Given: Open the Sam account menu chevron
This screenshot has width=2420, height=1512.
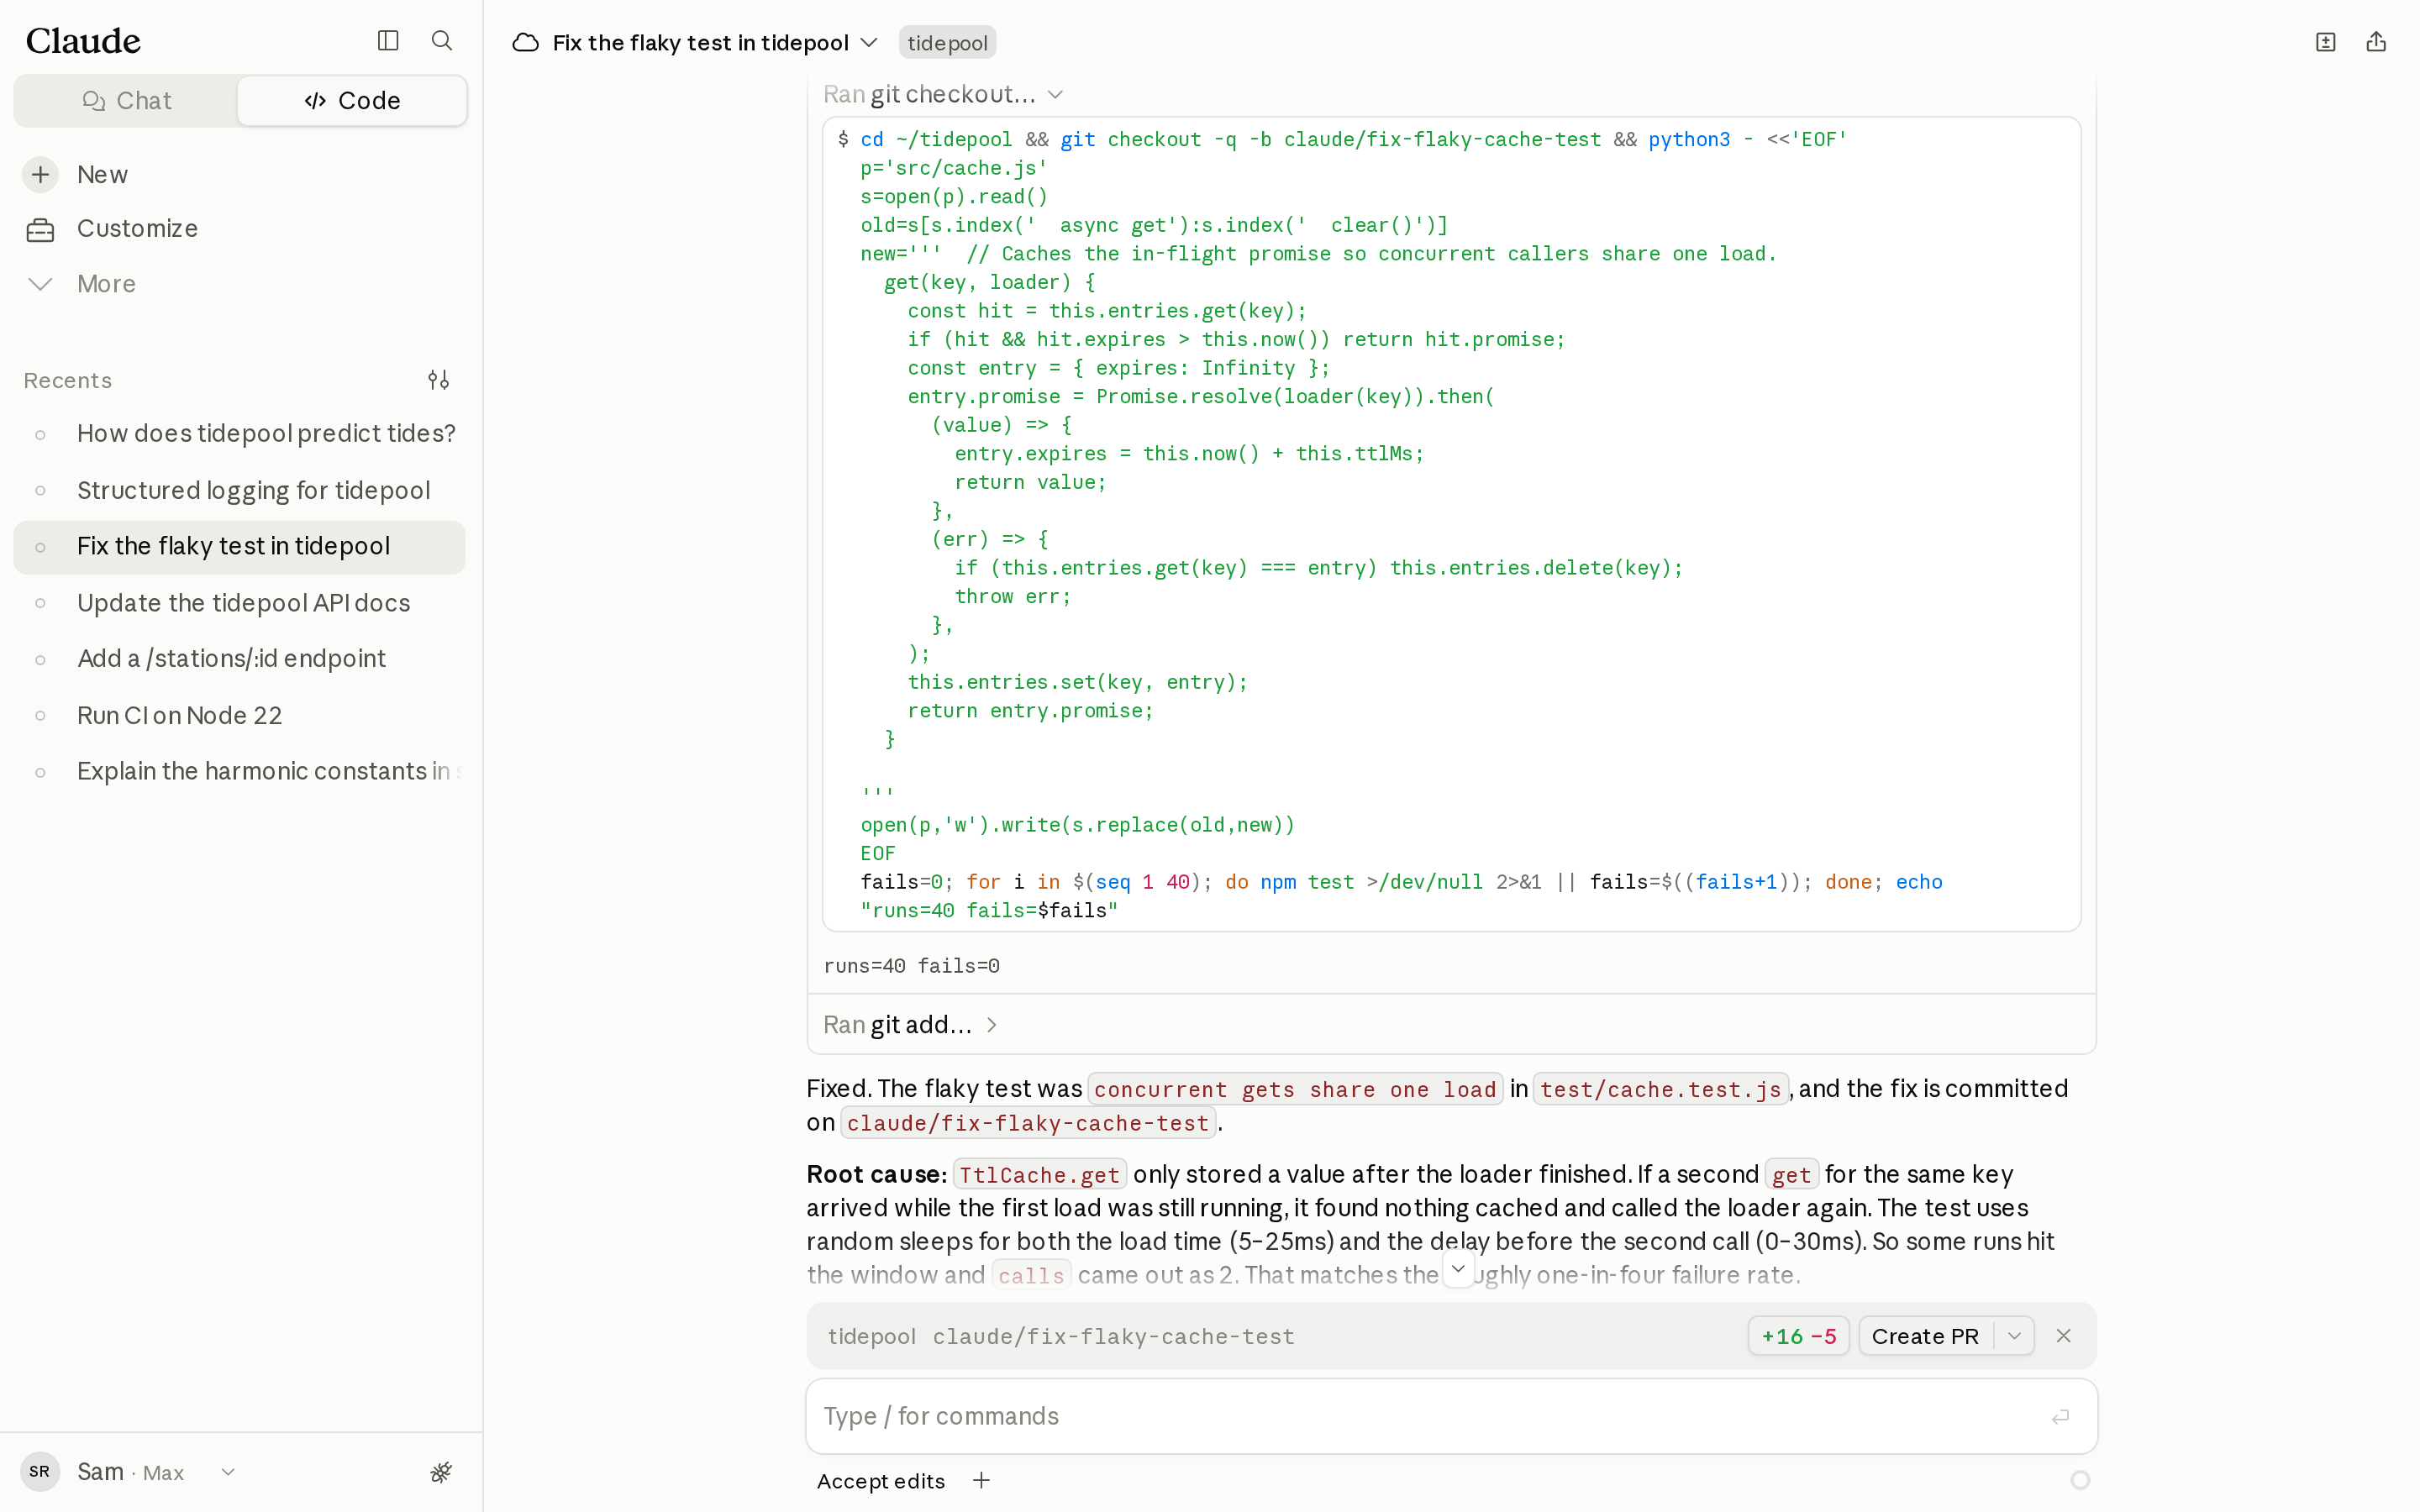Looking at the screenshot, I should 228,1472.
